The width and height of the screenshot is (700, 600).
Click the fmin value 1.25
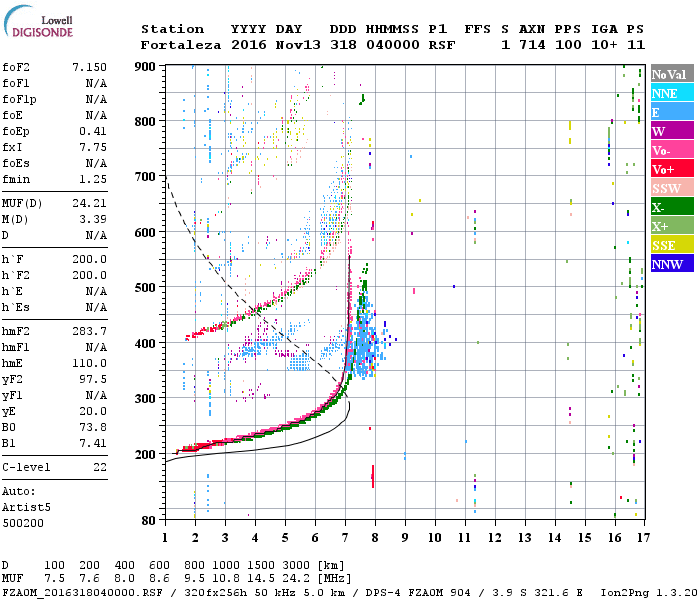pyautogui.click(x=93, y=179)
